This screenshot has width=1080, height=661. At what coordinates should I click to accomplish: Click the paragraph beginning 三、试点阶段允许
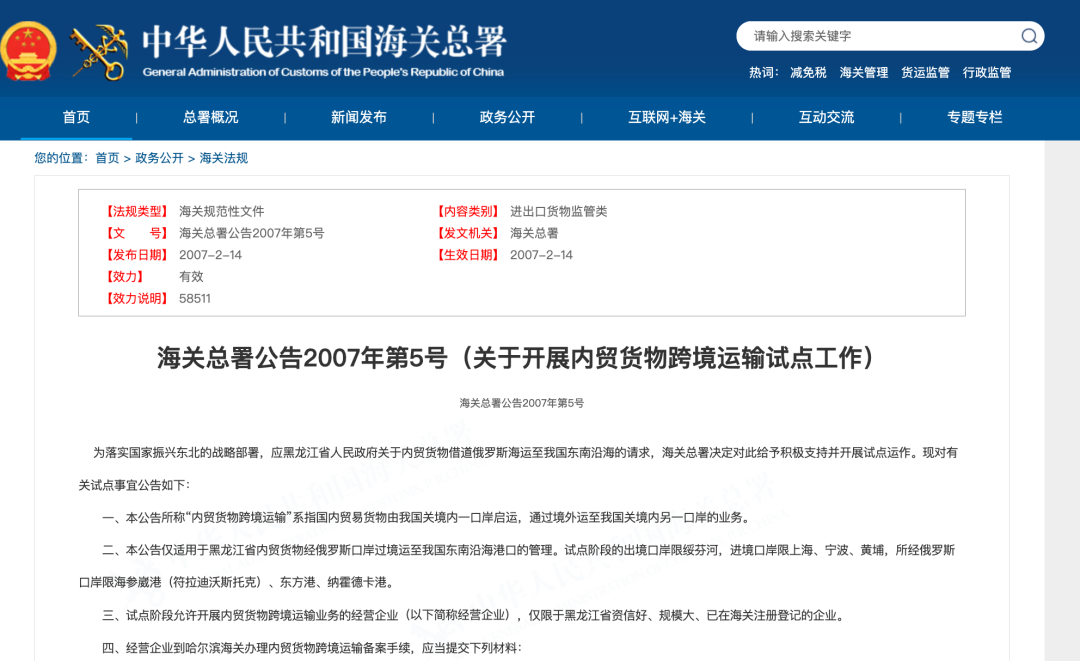coord(473,615)
